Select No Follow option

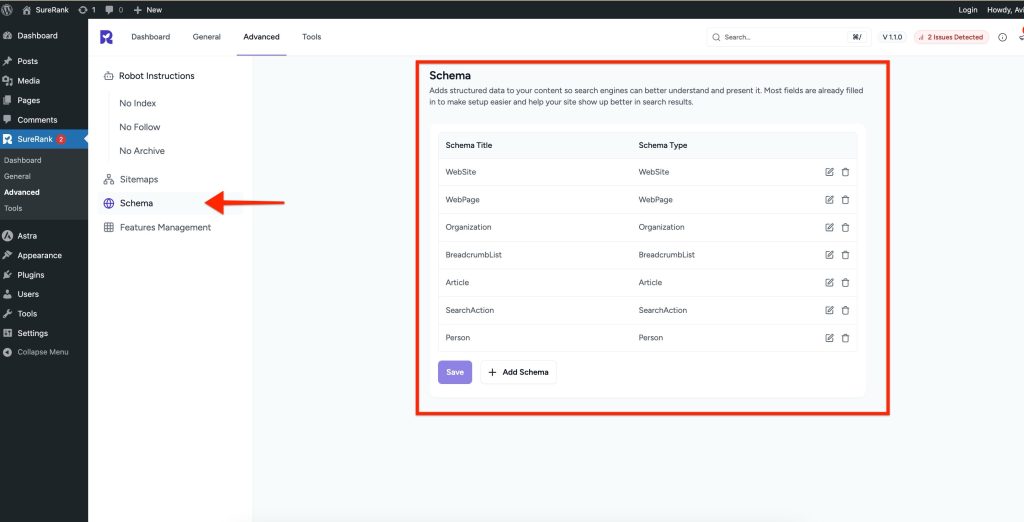coord(140,127)
